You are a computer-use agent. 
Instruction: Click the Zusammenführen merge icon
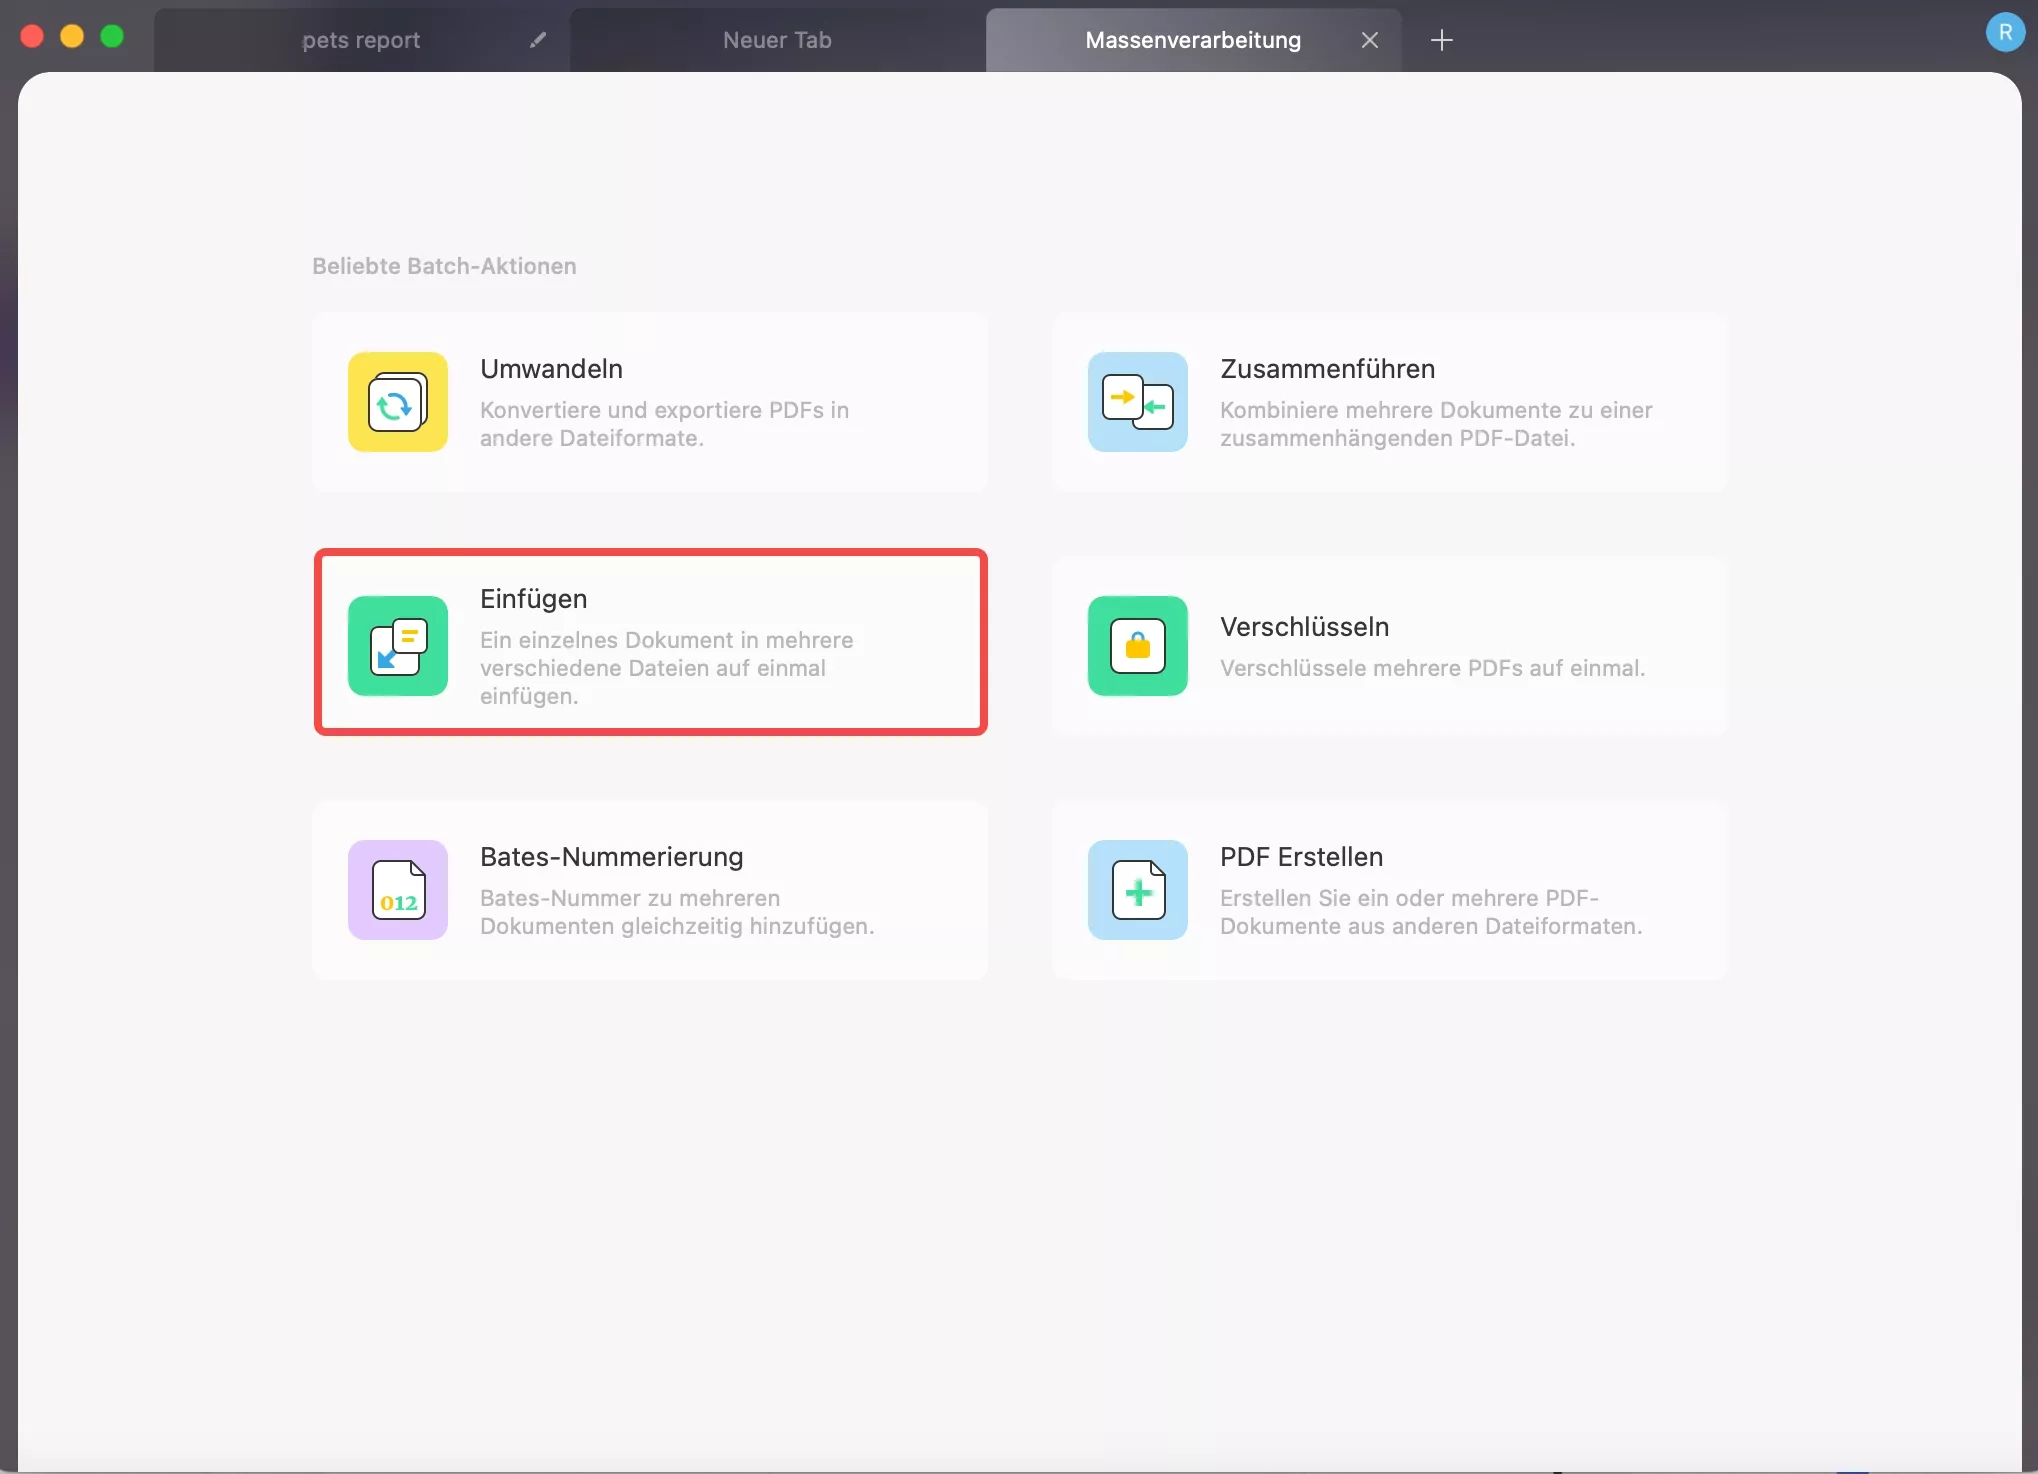coord(1138,402)
